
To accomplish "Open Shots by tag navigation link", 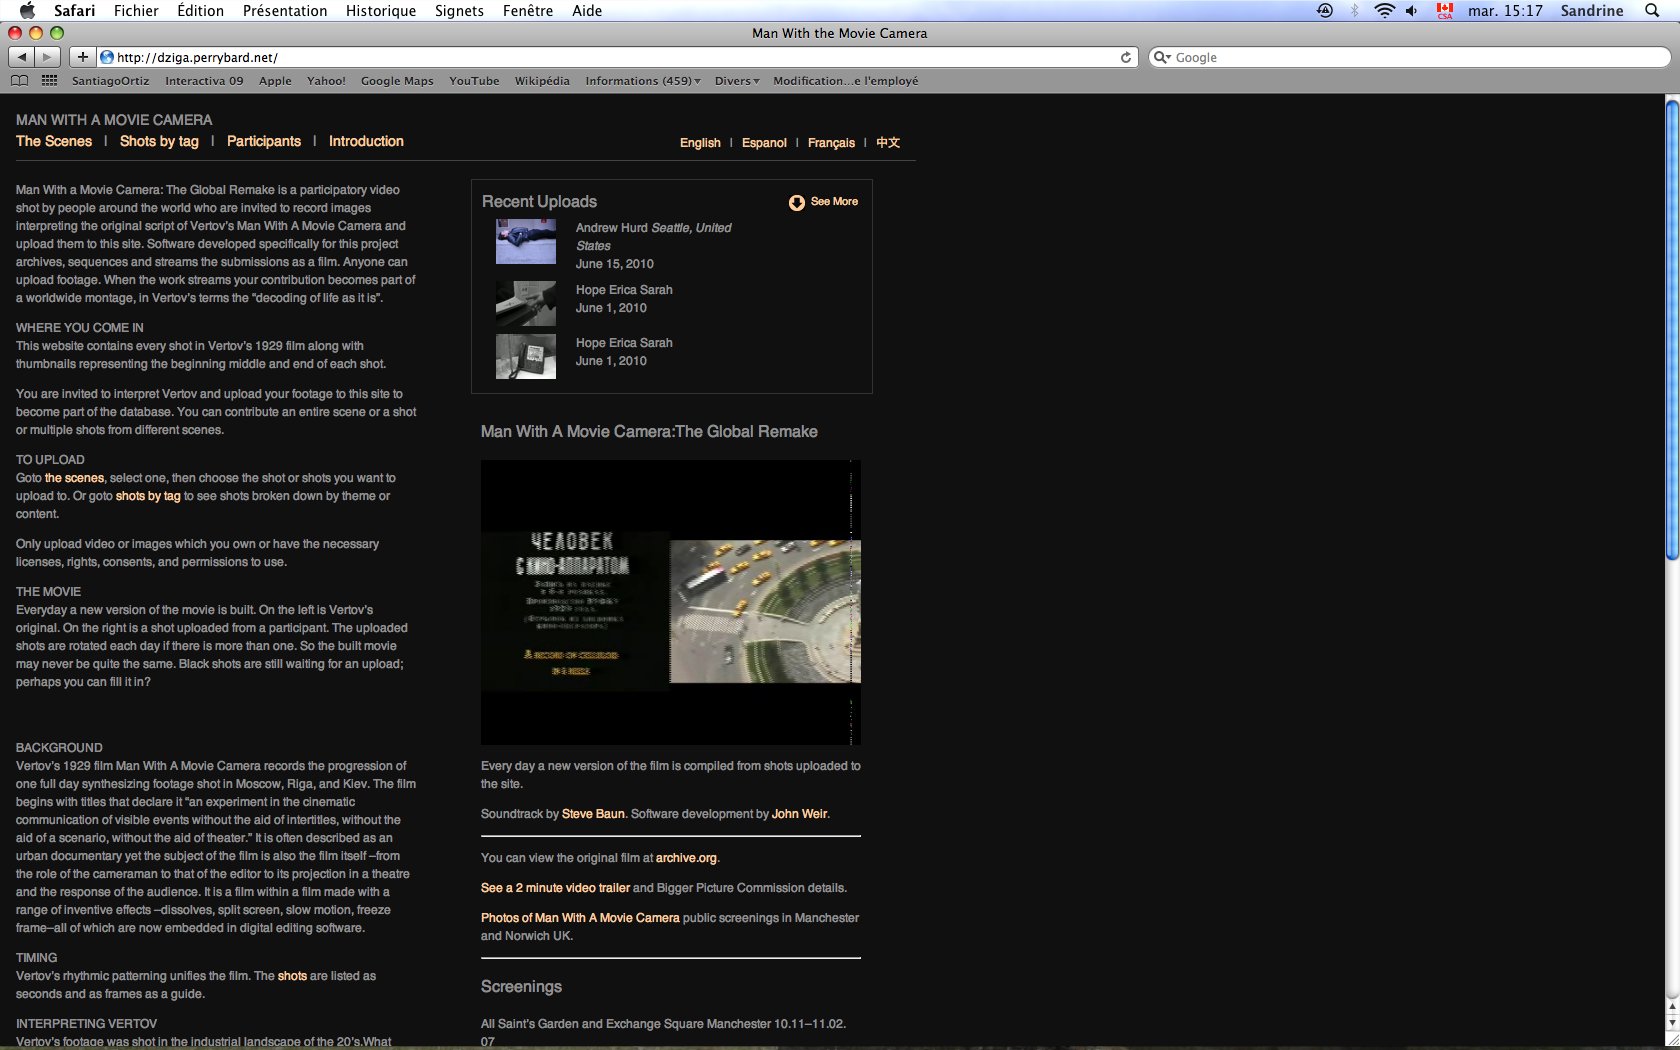I will coord(159,141).
